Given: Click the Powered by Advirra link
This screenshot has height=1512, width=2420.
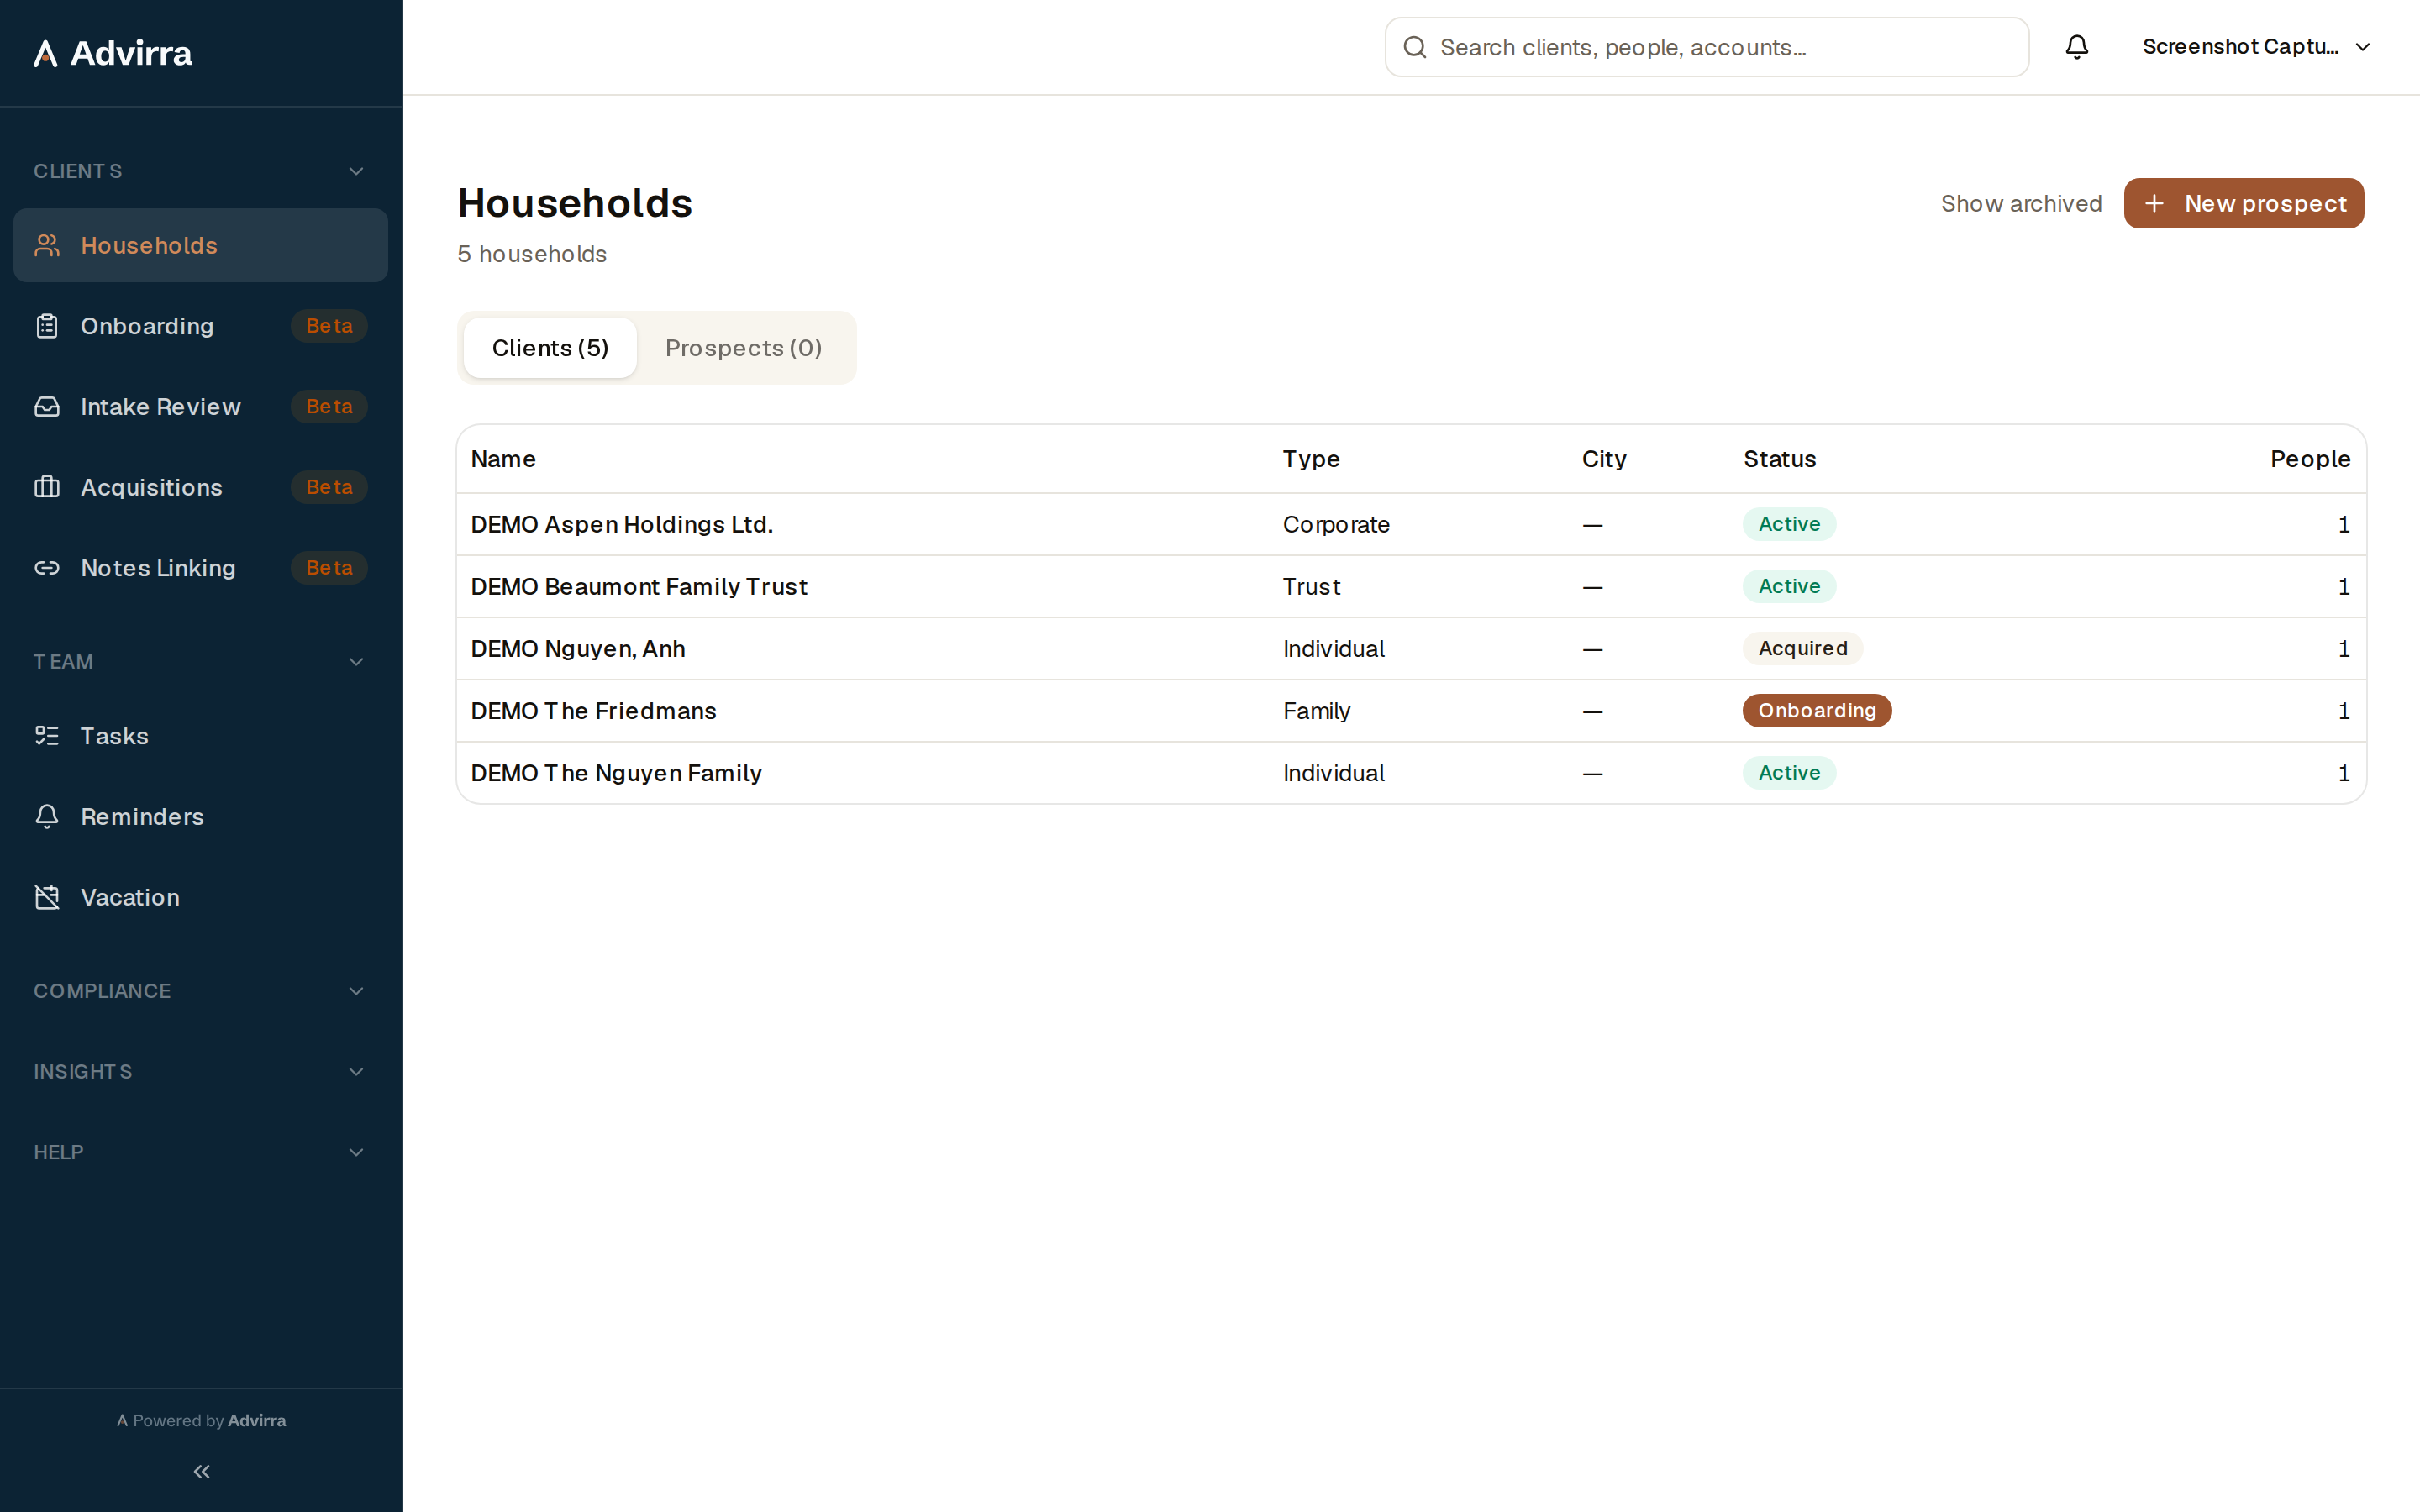Looking at the screenshot, I should tap(201, 1420).
